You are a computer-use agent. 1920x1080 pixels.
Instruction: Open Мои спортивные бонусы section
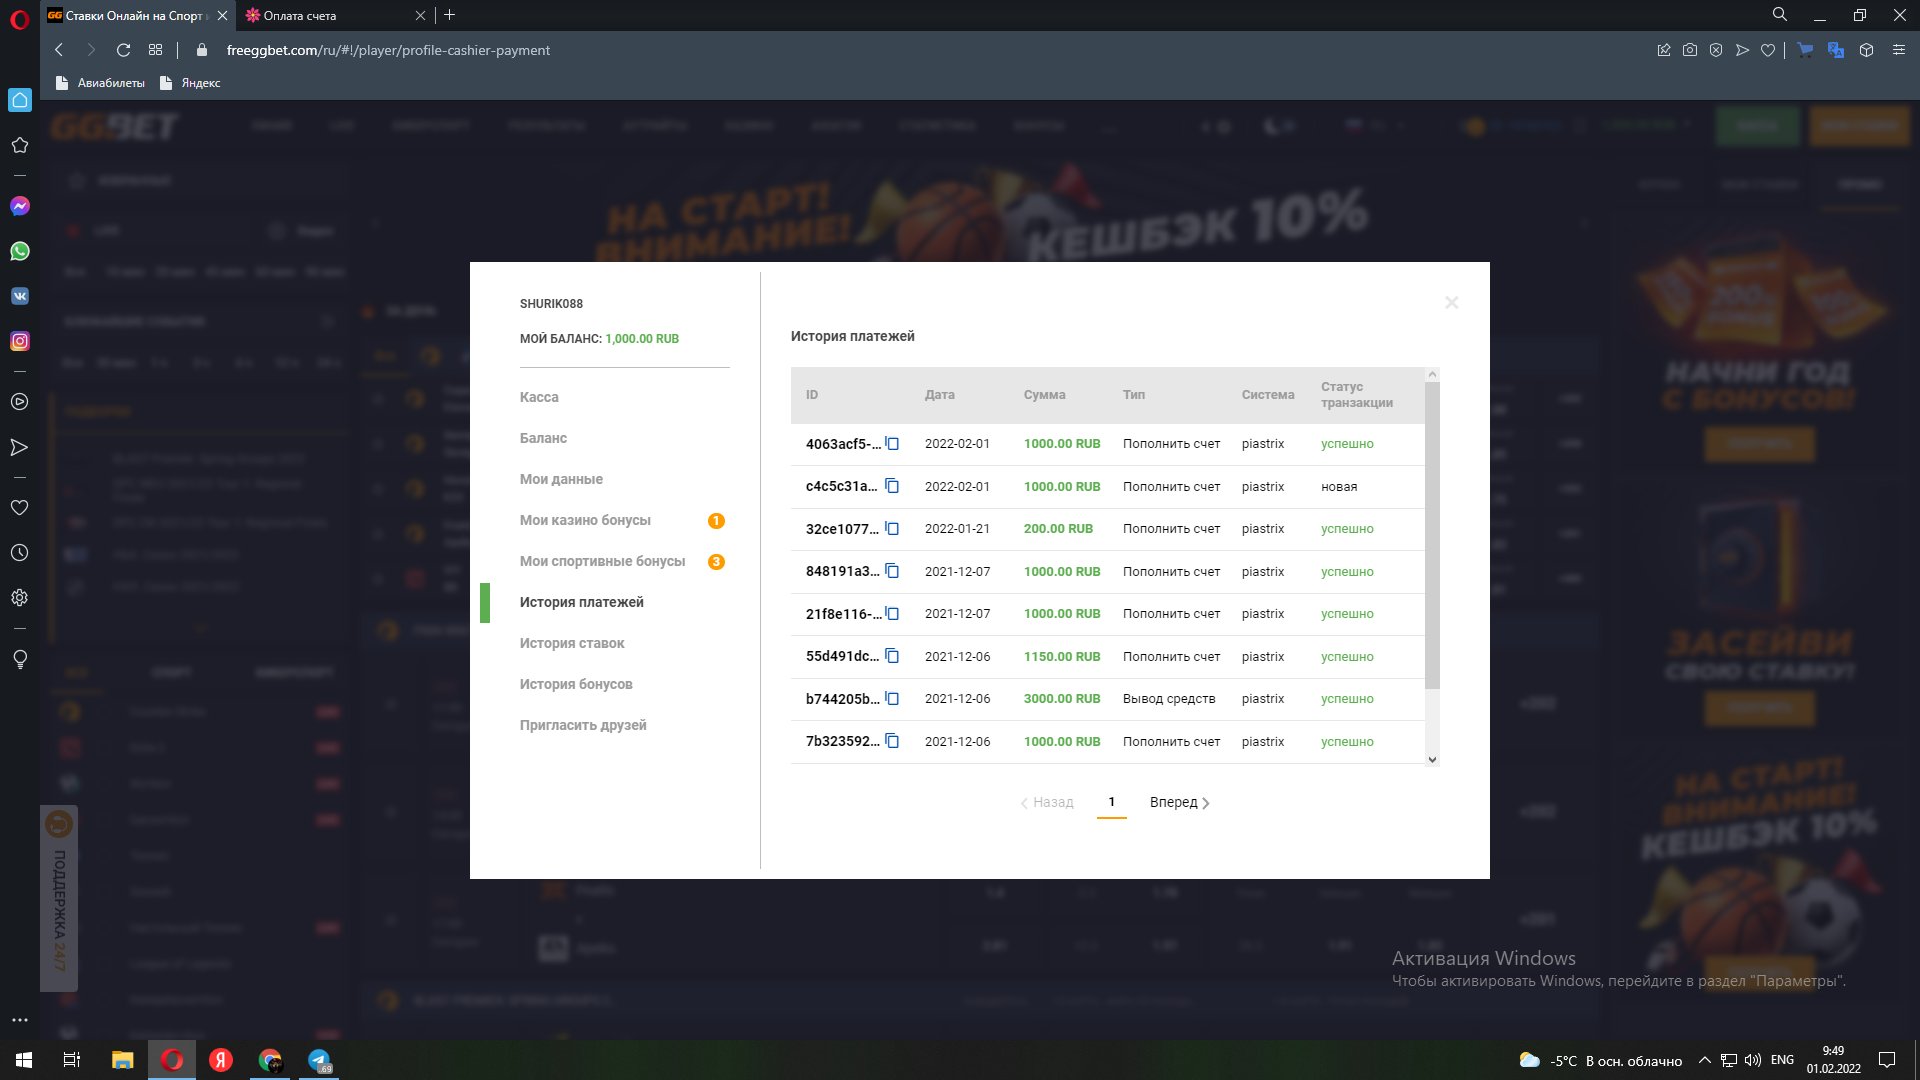click(x=602, y=561)
